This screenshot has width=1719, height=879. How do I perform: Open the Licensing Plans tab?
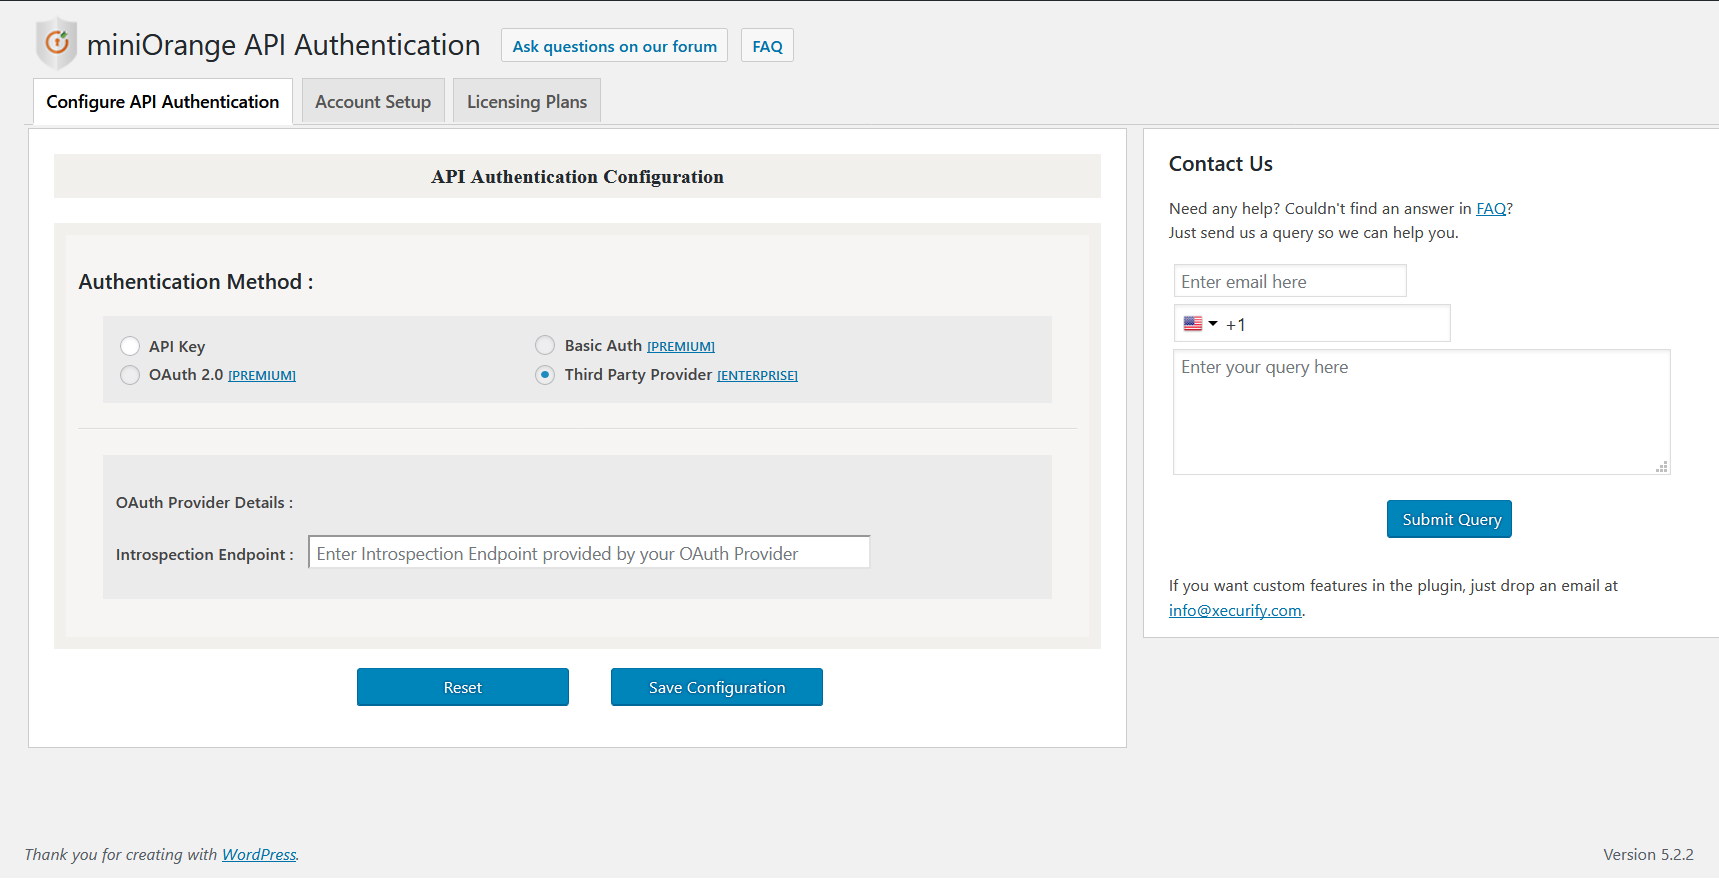click(527, 102)
